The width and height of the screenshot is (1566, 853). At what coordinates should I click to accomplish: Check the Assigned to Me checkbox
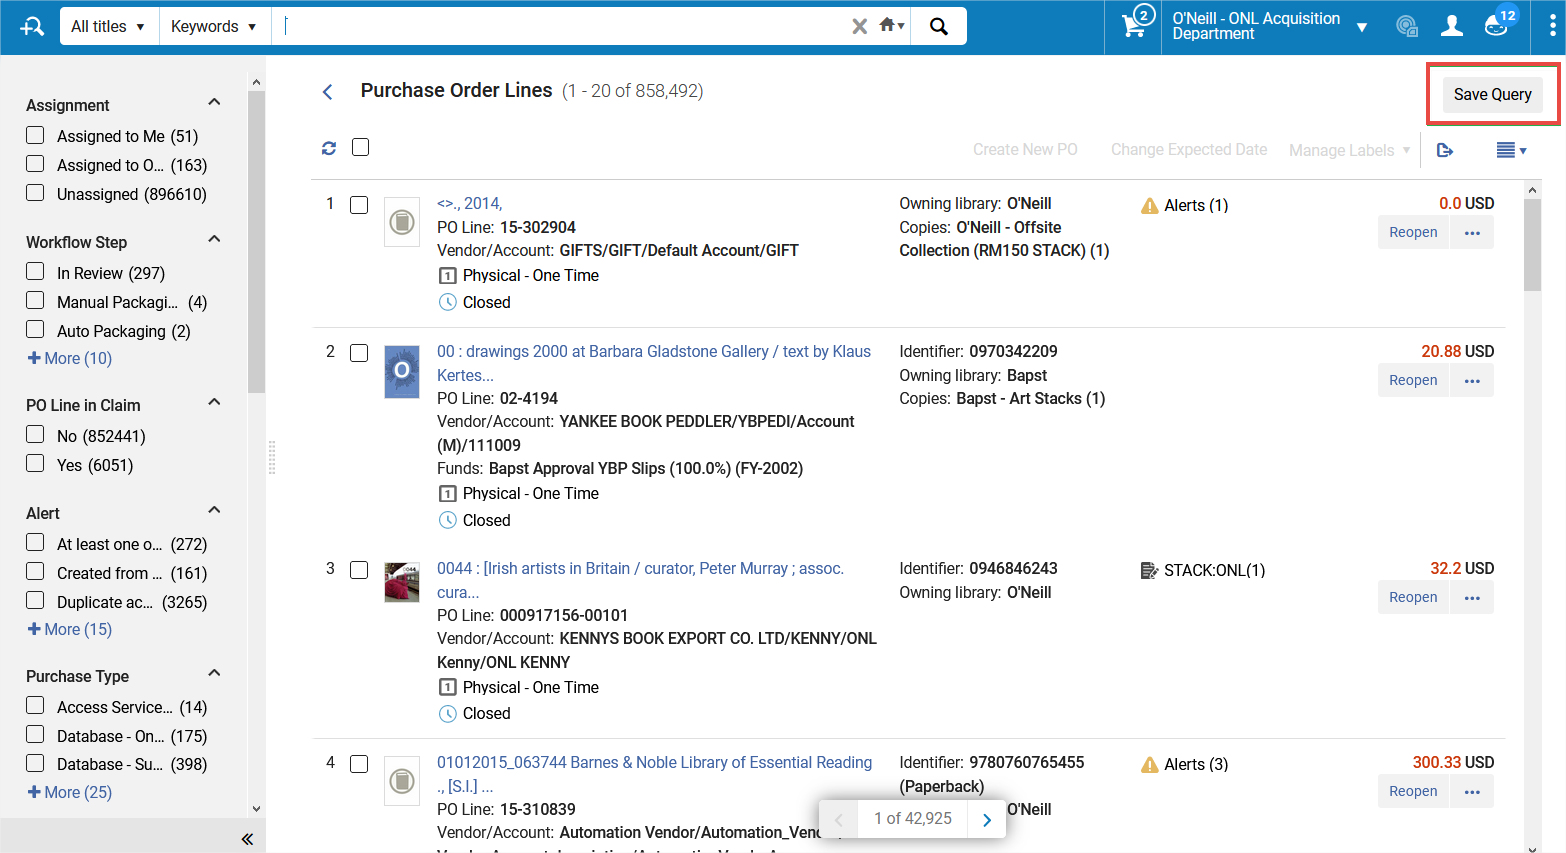36,136
